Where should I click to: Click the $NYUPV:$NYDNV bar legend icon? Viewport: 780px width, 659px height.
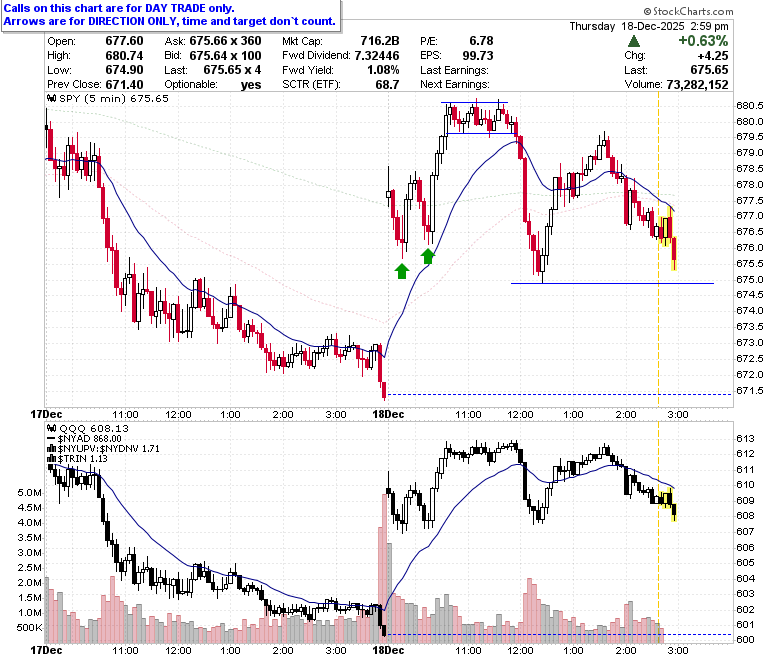[51, 449]
